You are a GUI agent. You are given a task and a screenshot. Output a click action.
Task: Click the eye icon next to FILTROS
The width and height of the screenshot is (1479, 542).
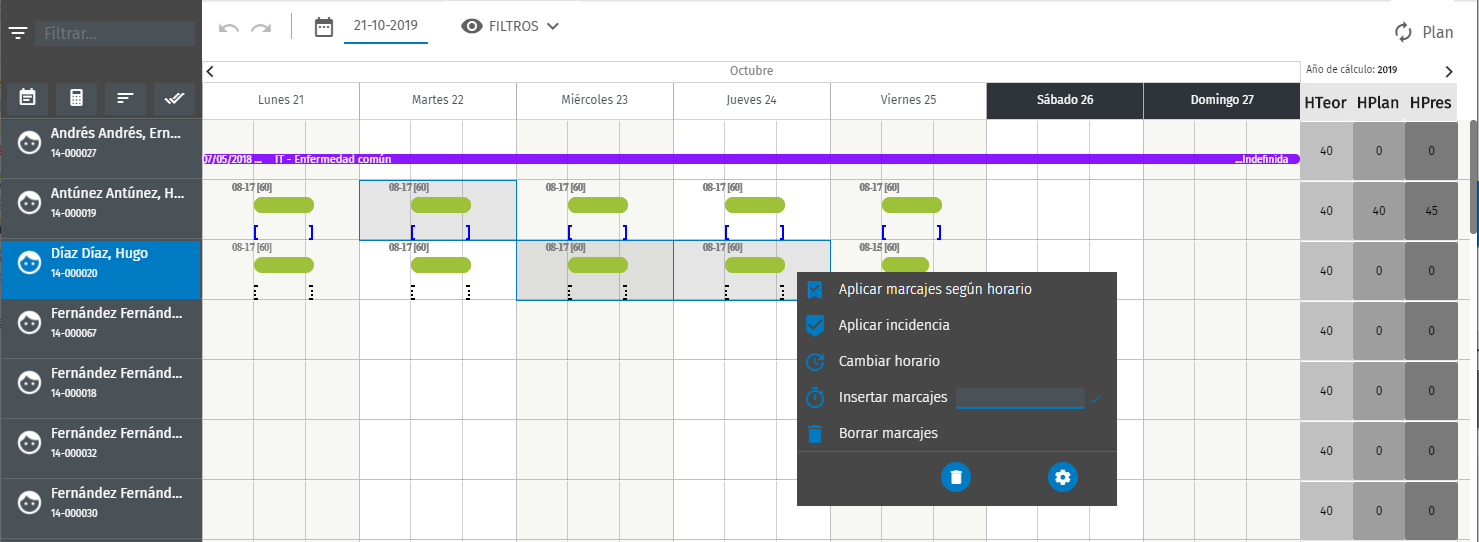tap(472, 26)
